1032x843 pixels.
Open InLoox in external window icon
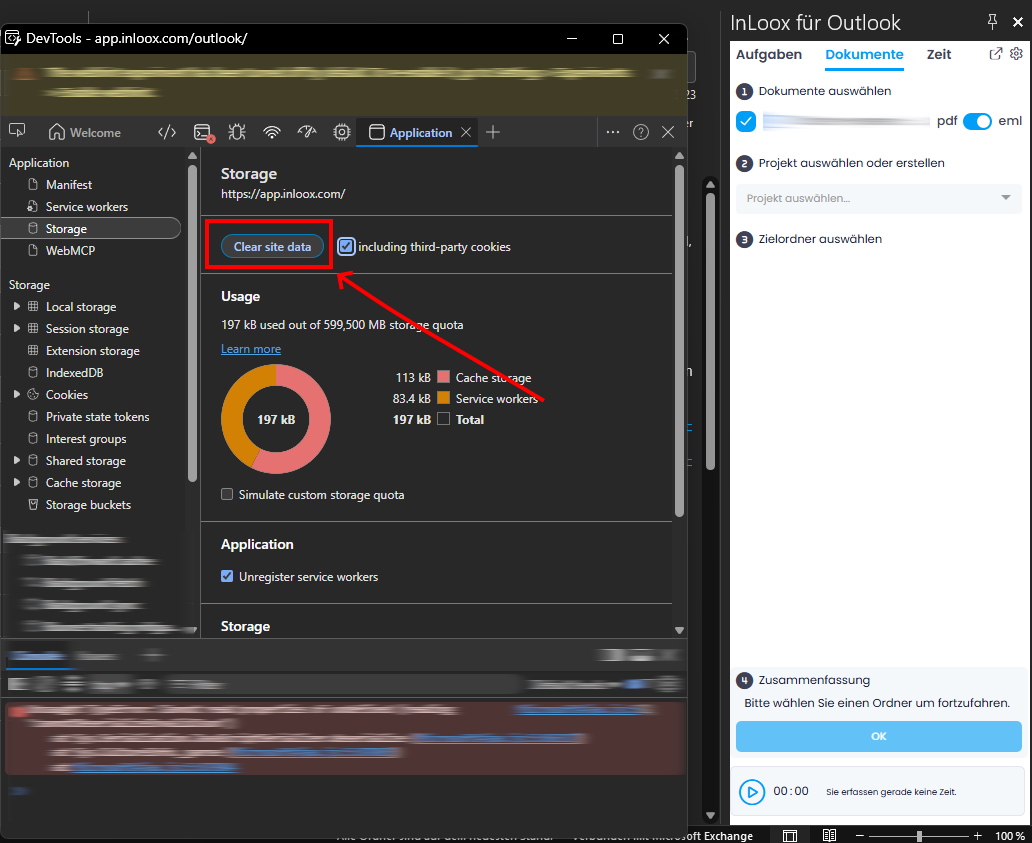coord(996,54)
